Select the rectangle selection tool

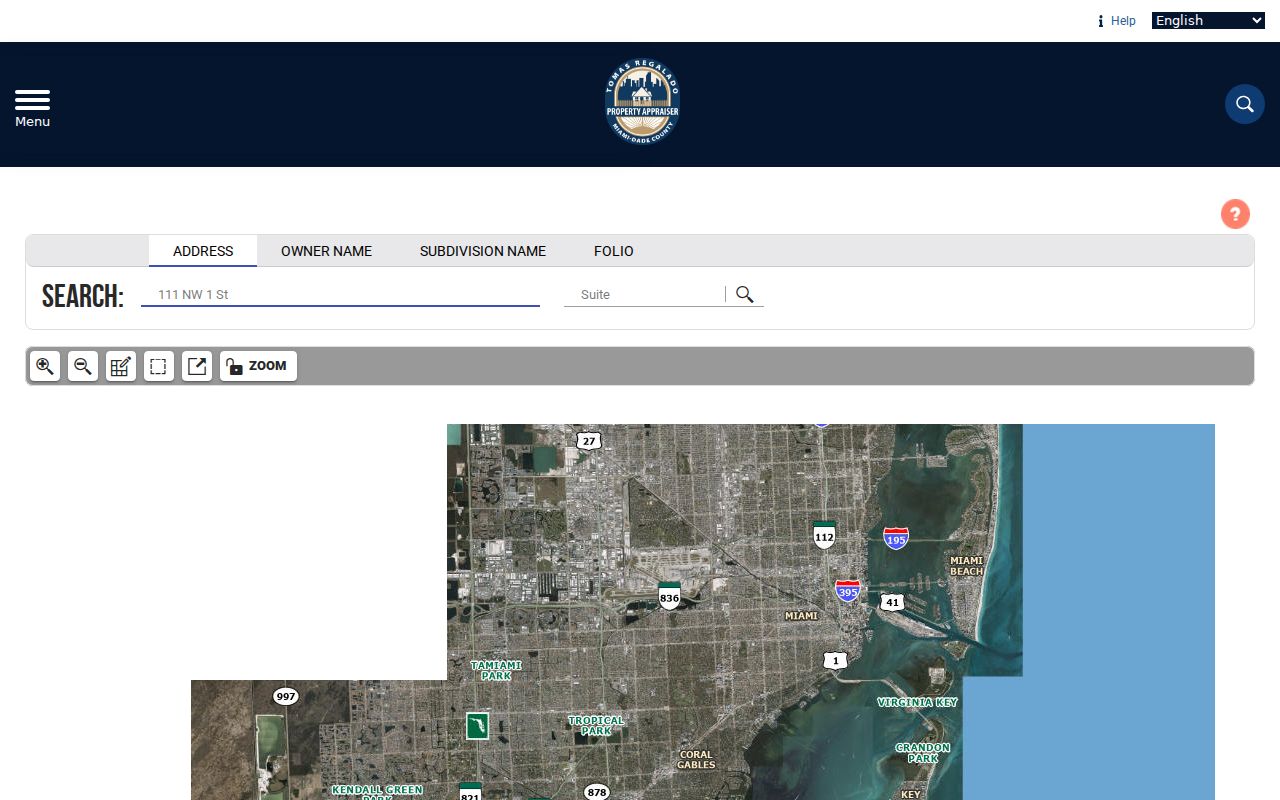click(x=158, y=366)
